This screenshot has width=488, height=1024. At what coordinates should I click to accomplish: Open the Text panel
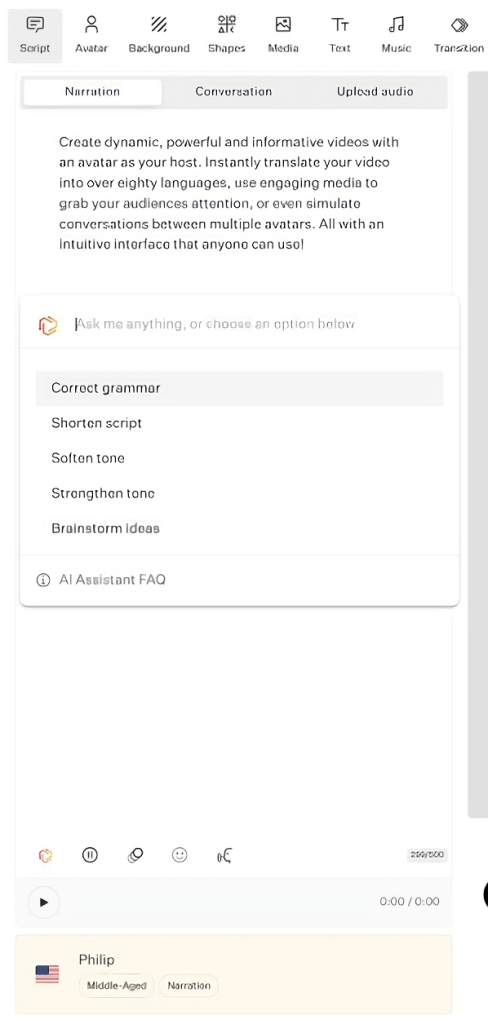[x=340, y=35]
